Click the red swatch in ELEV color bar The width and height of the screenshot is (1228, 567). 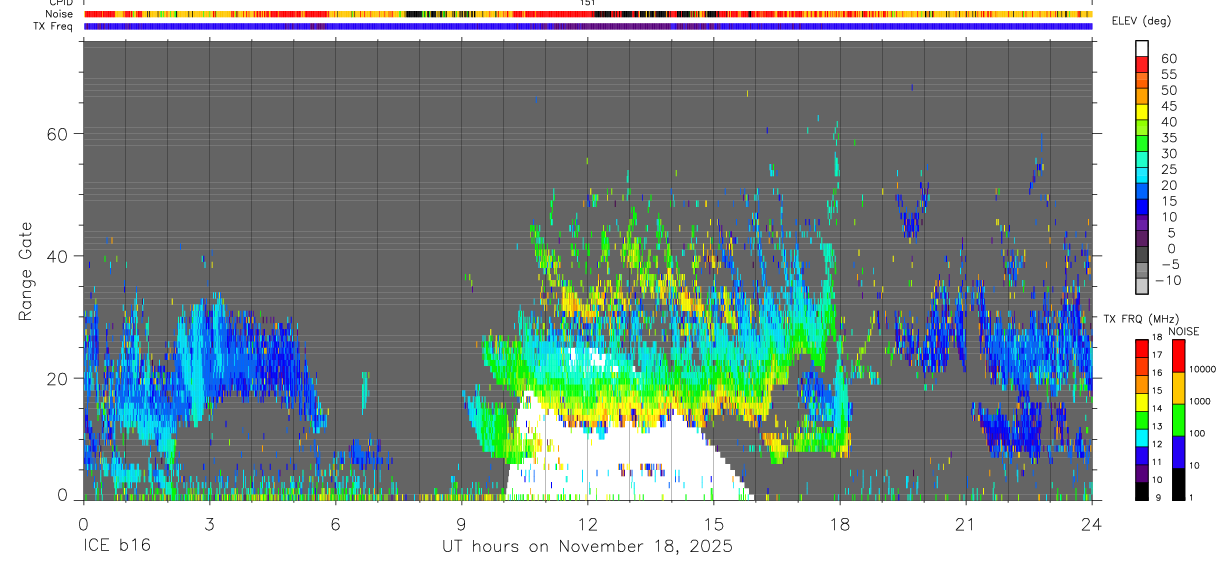[x=1142, y=63]
